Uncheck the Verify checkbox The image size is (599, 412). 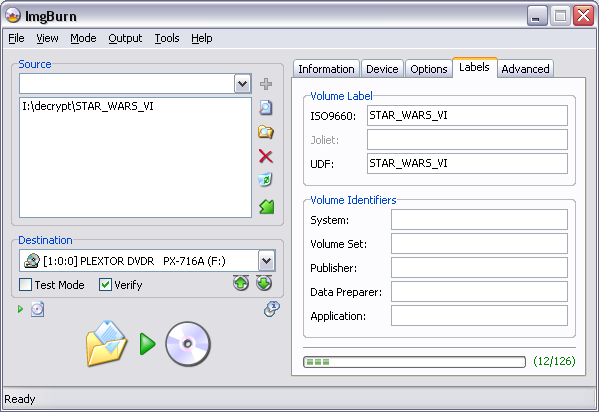105,285
